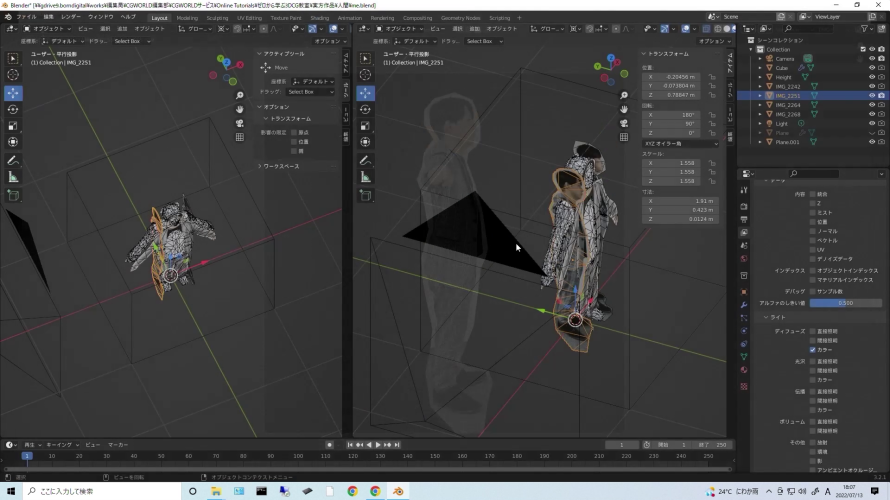Open Select Box drag dropdown in left header
Image resolution: width=890 pixels, height=500 pixels.
click(x=132, y=41)
